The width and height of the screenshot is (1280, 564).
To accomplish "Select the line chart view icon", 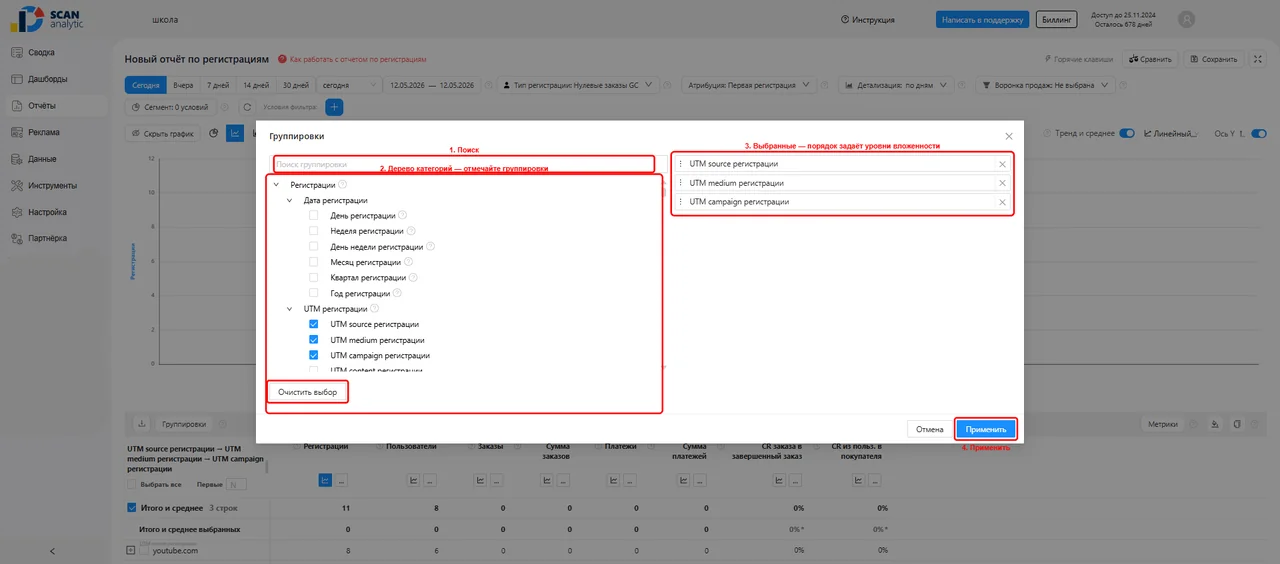I will coord(235,133).
